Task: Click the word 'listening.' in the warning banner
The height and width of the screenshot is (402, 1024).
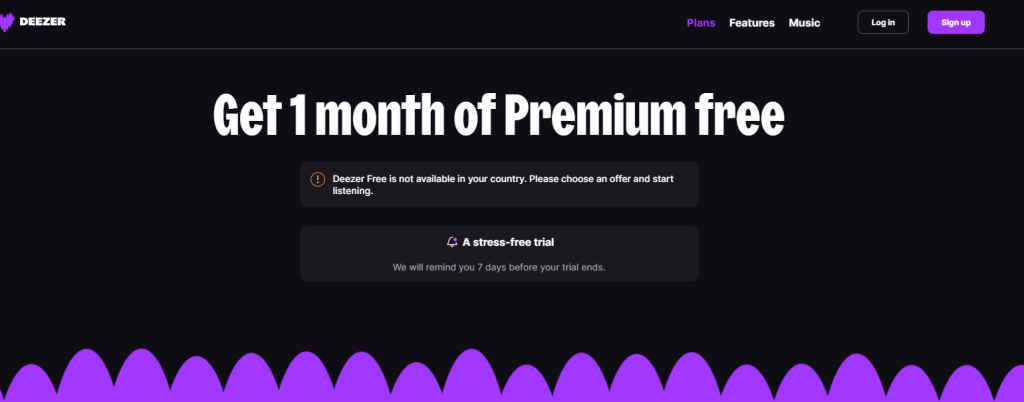Action: pyautogui.click(x=353, y=191)
